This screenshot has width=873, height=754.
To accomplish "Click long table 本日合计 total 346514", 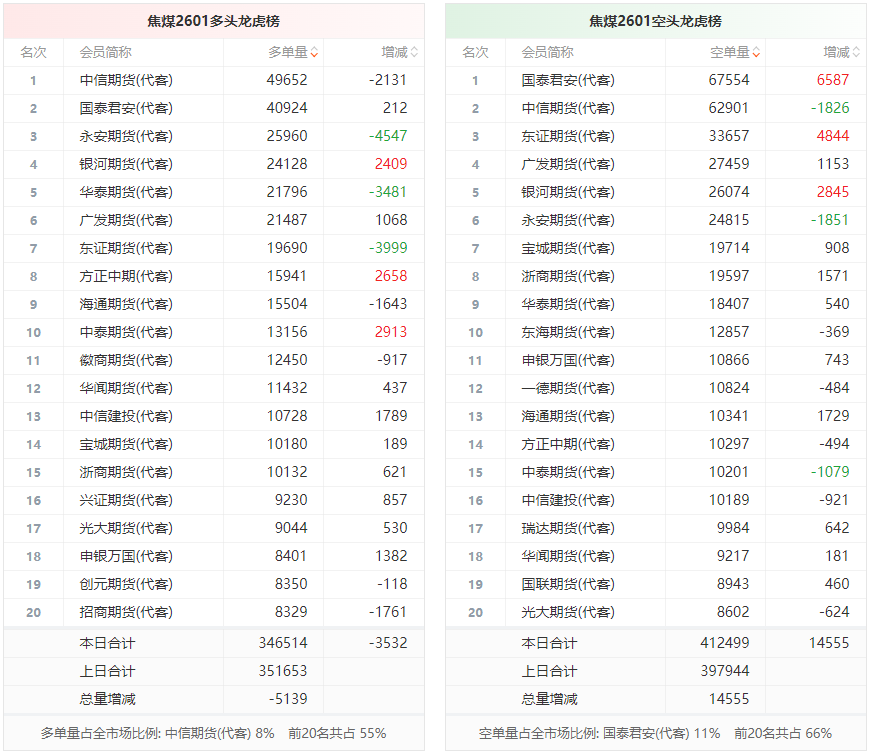I will (283, 643).
